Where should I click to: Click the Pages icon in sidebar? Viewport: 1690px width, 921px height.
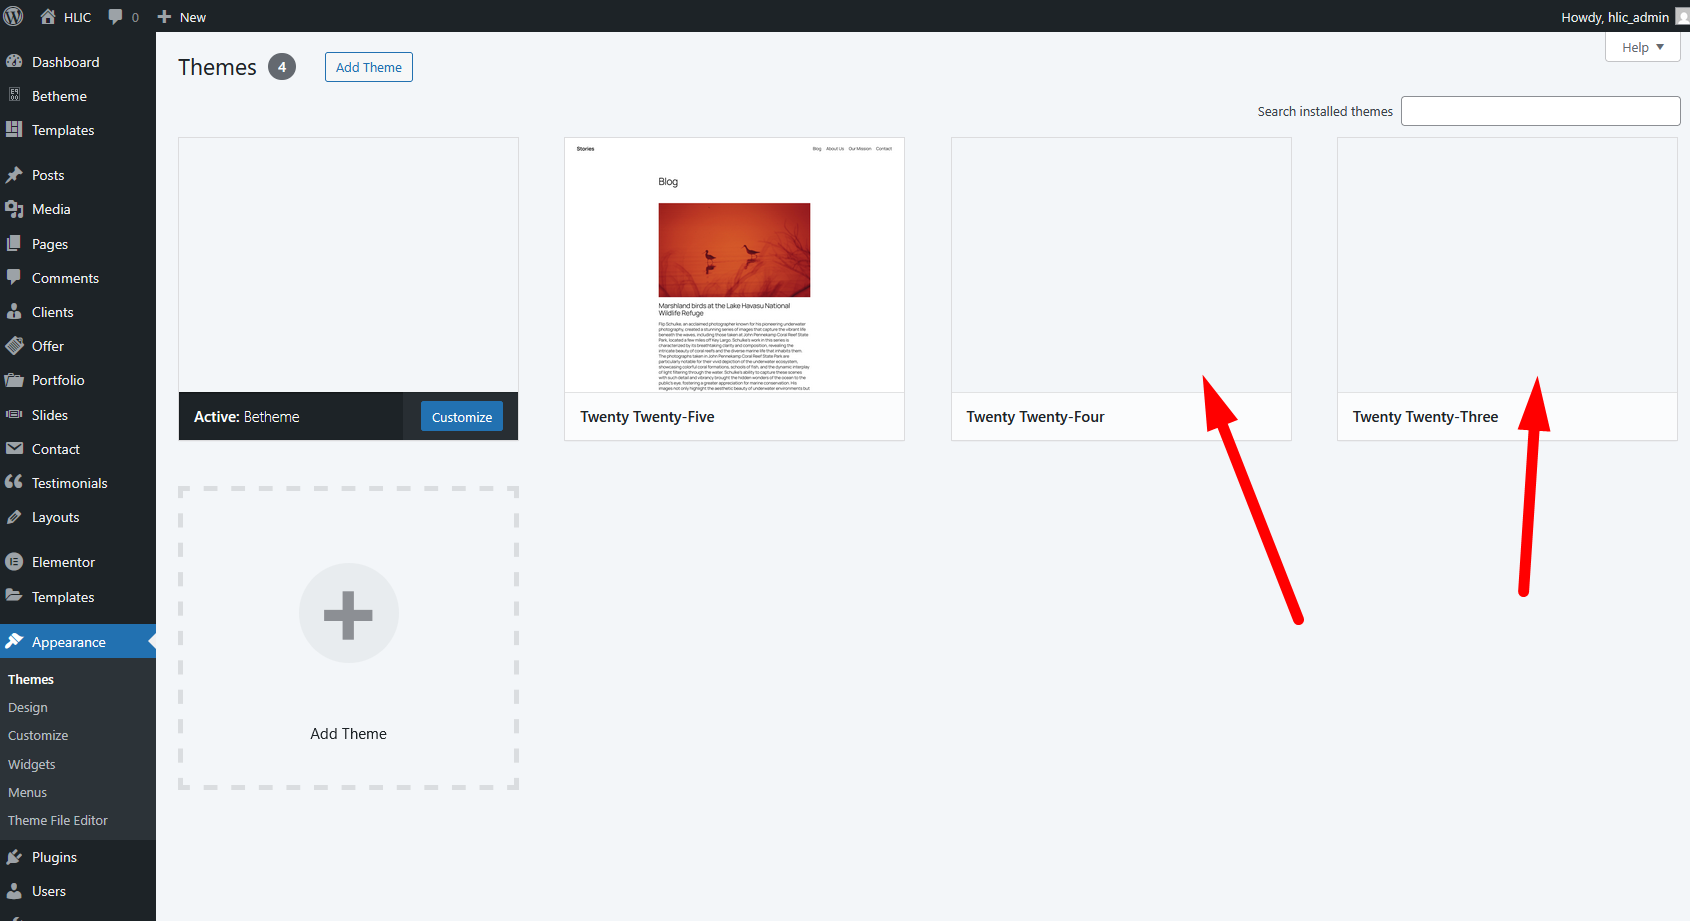[14, 243]
